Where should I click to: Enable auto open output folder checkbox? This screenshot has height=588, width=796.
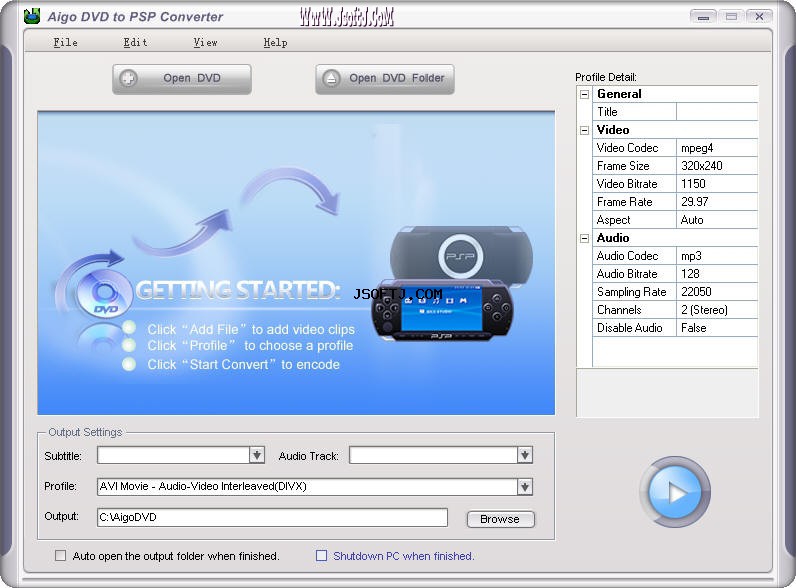point(60,556)
